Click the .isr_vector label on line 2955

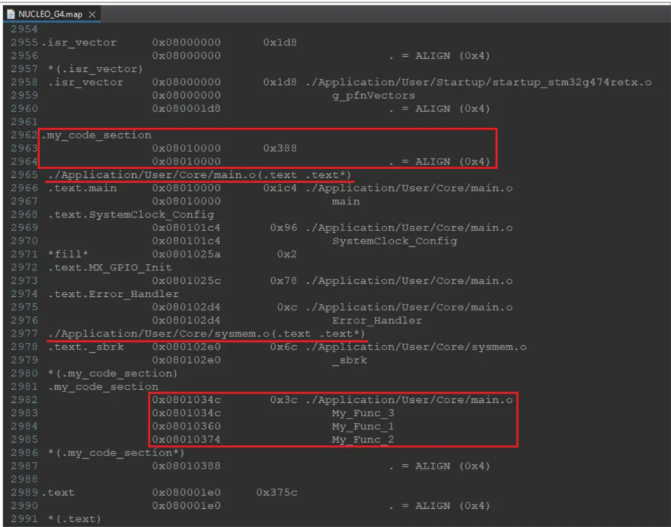79,43
